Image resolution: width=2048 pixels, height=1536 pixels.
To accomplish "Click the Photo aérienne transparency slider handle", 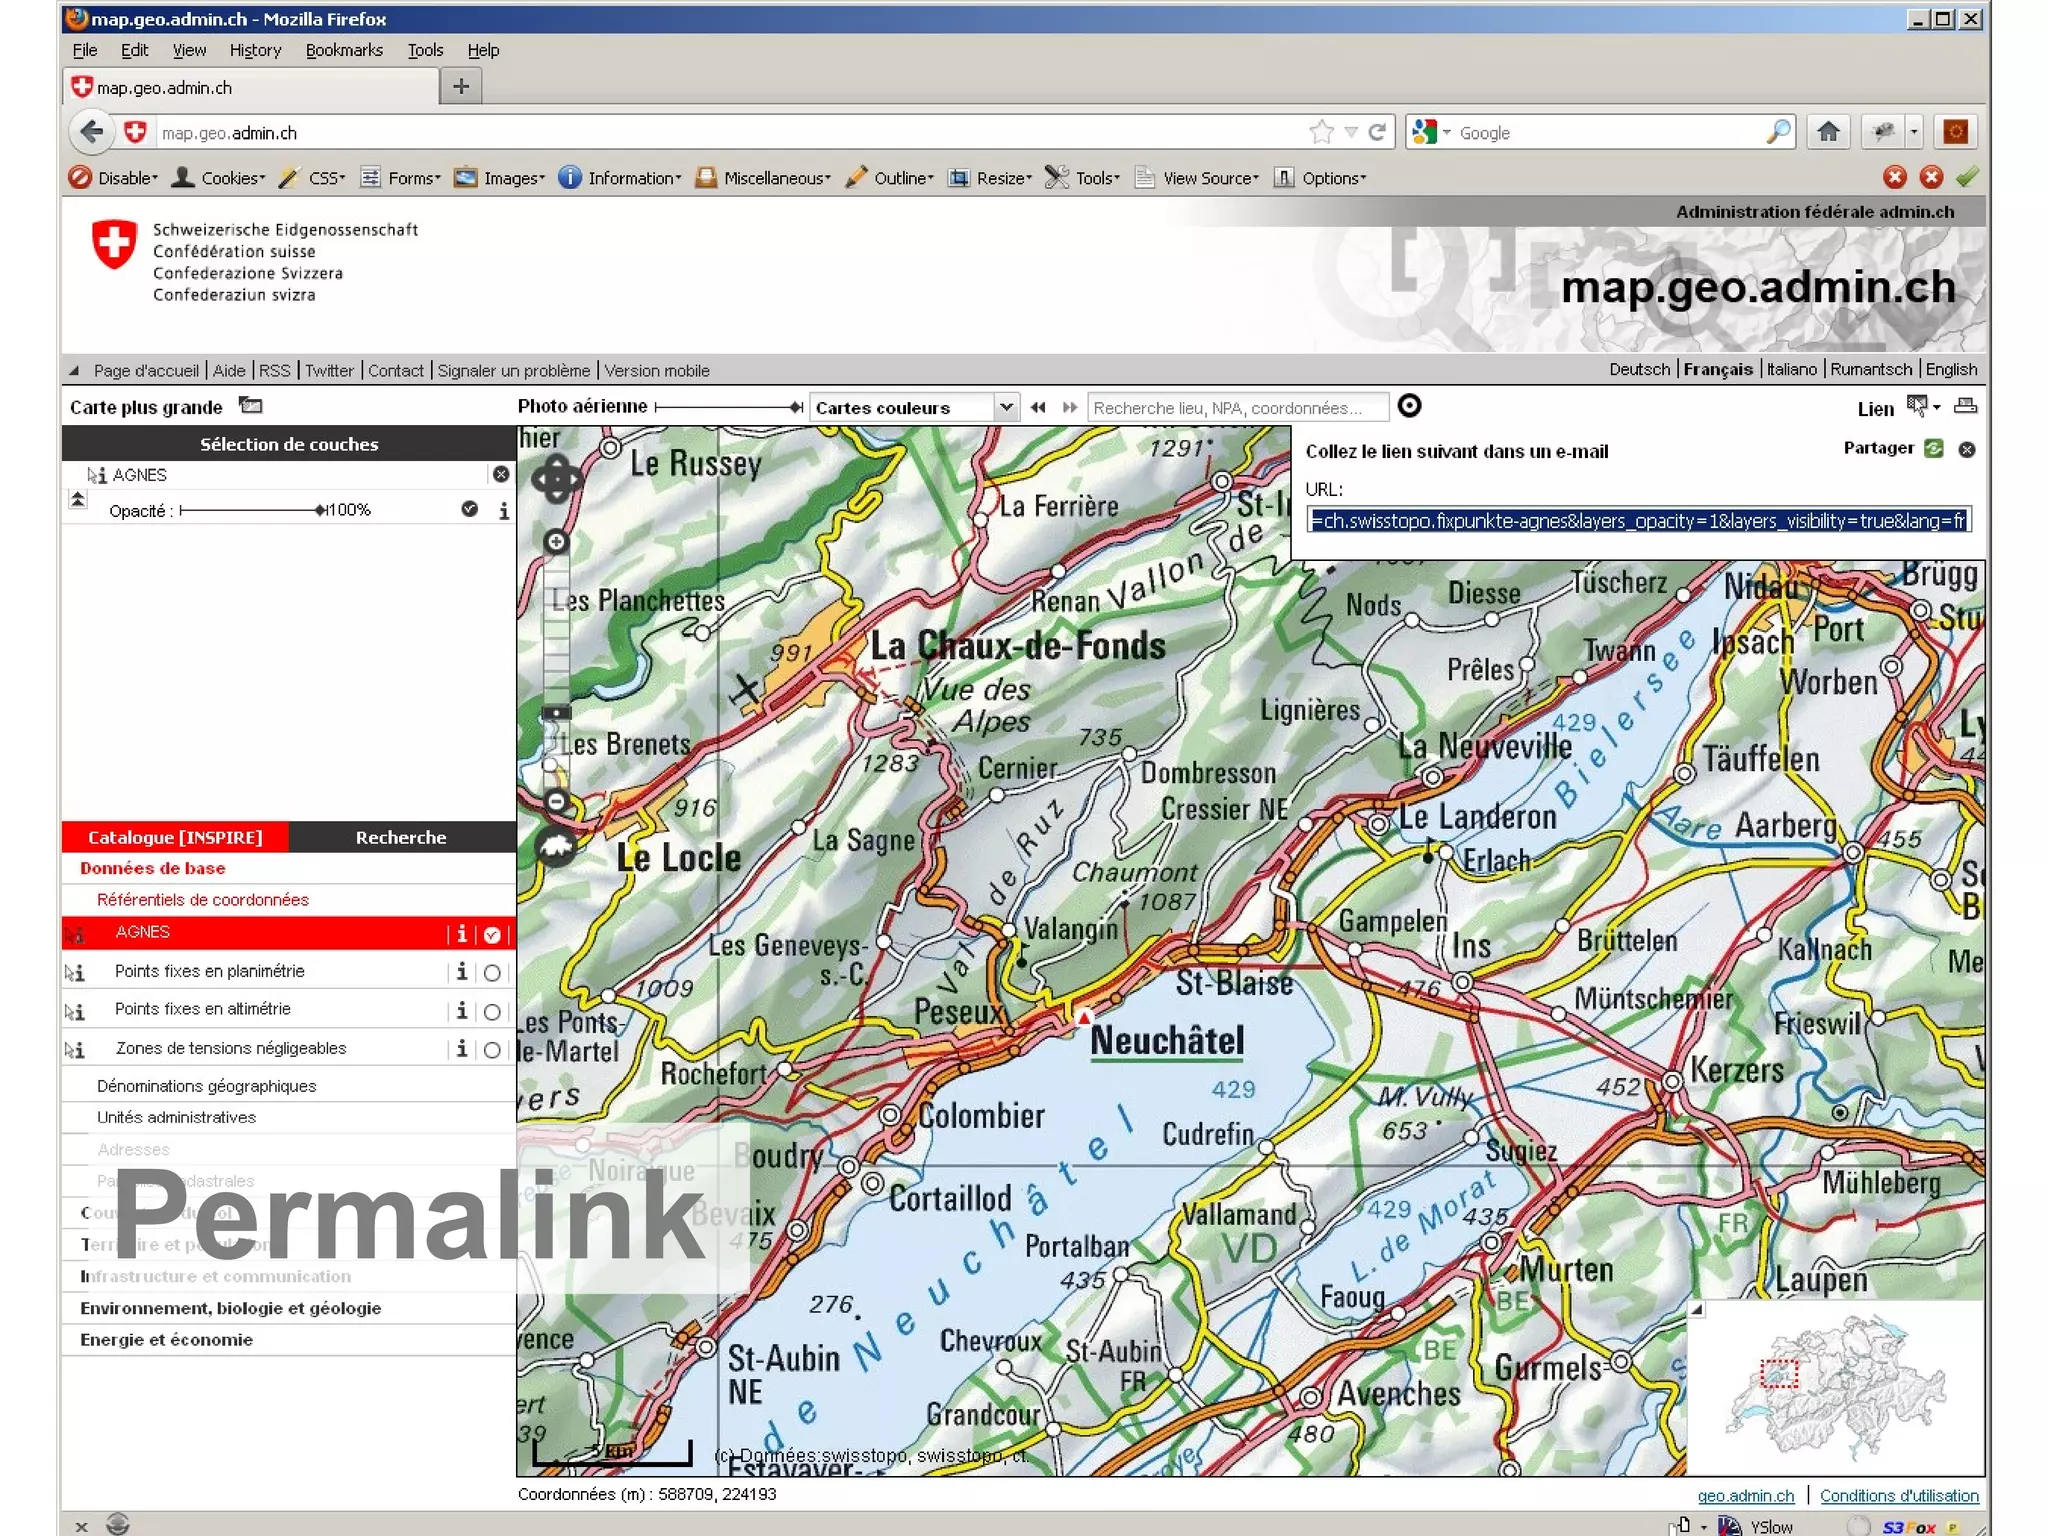I will (x=796, y=407).
